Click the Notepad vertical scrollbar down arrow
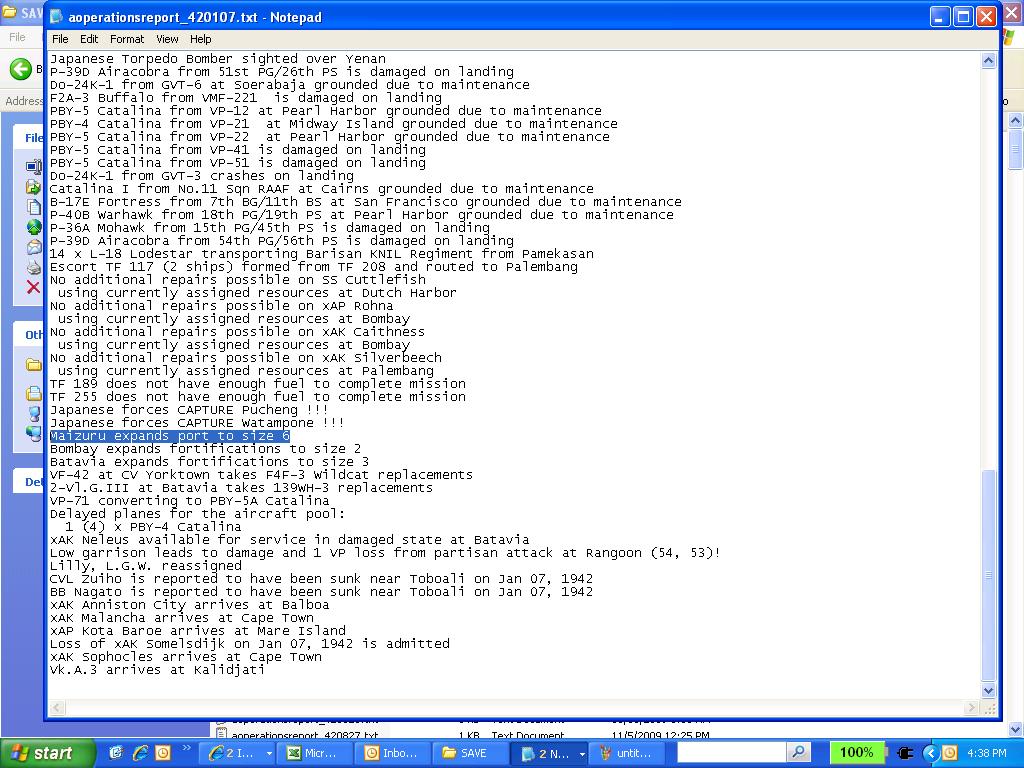This screenshot has height=768, width=1024. point(989,690)
